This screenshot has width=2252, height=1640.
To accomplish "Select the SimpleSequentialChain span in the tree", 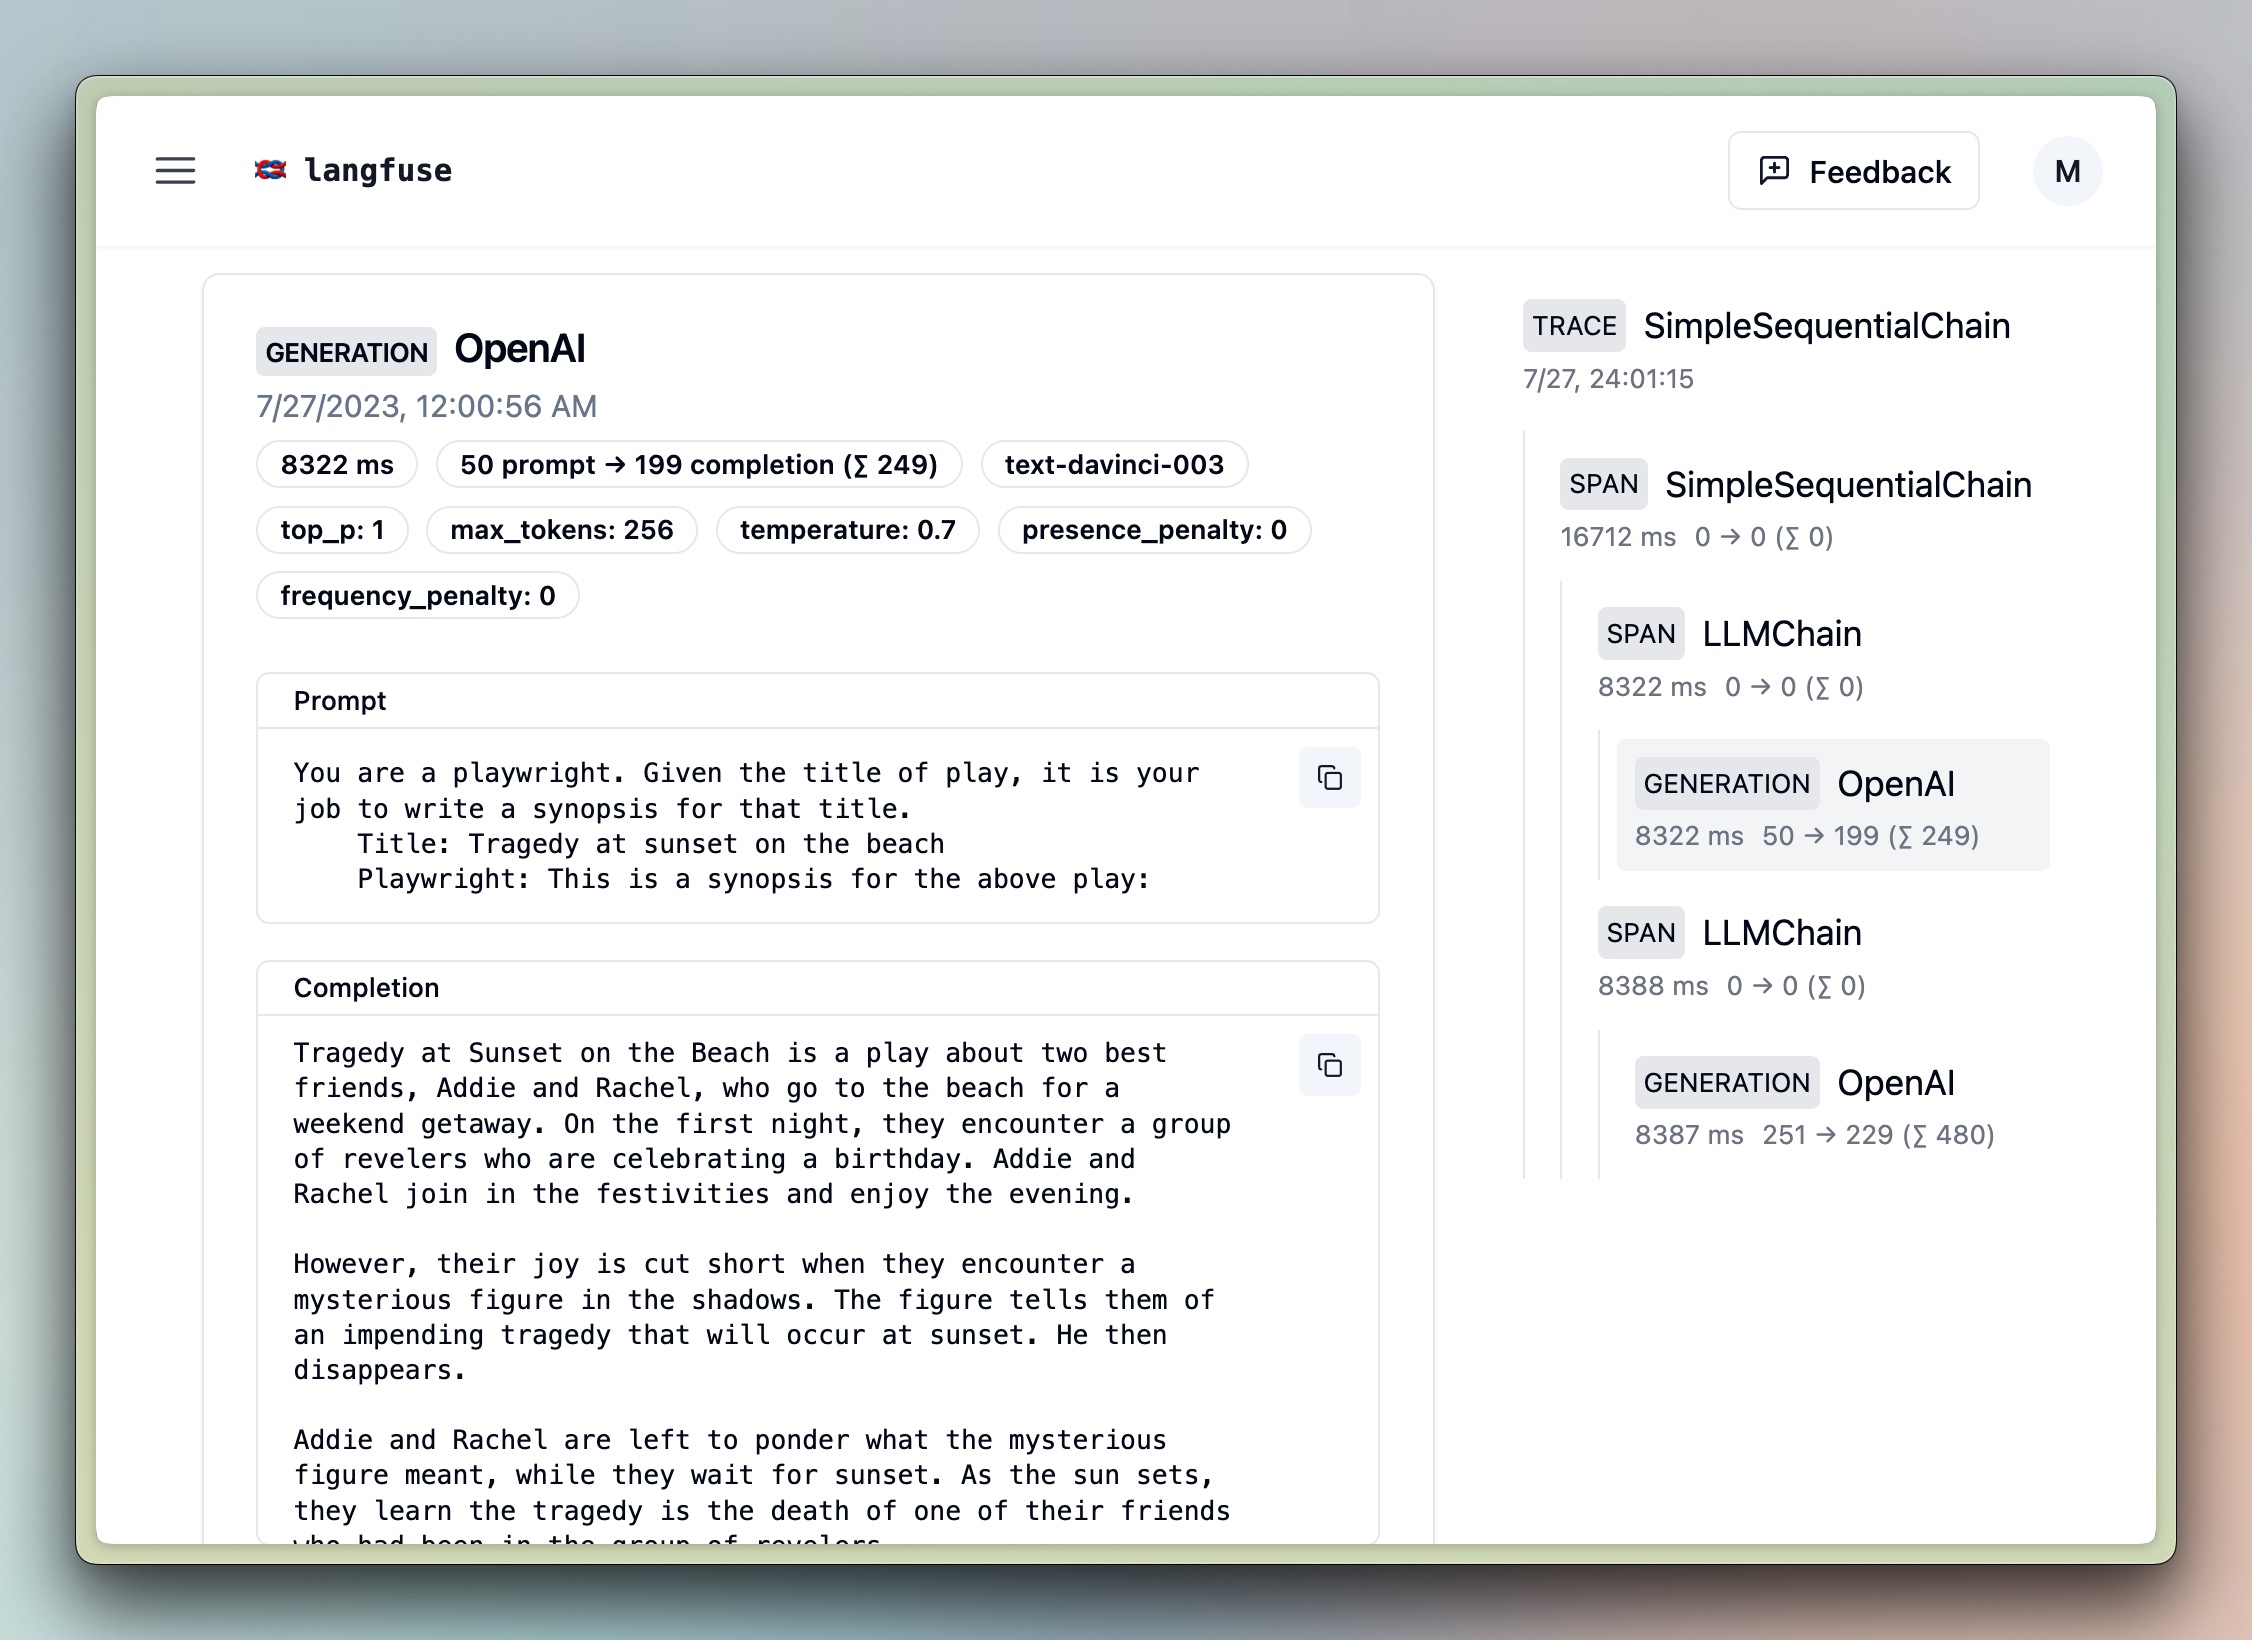I will click(x=1848, y=485).
